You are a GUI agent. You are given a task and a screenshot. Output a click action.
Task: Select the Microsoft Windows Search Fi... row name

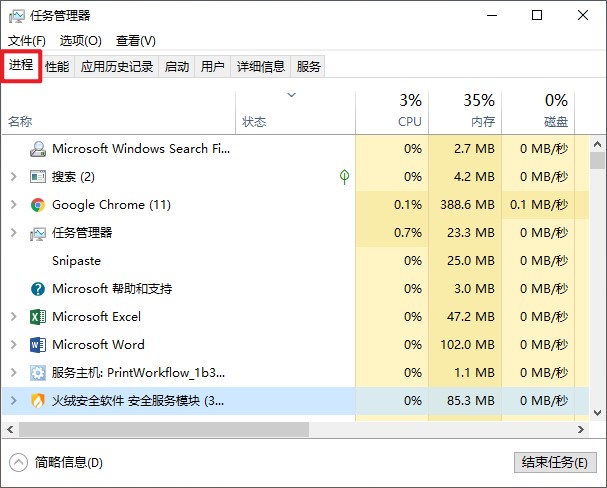141,149
